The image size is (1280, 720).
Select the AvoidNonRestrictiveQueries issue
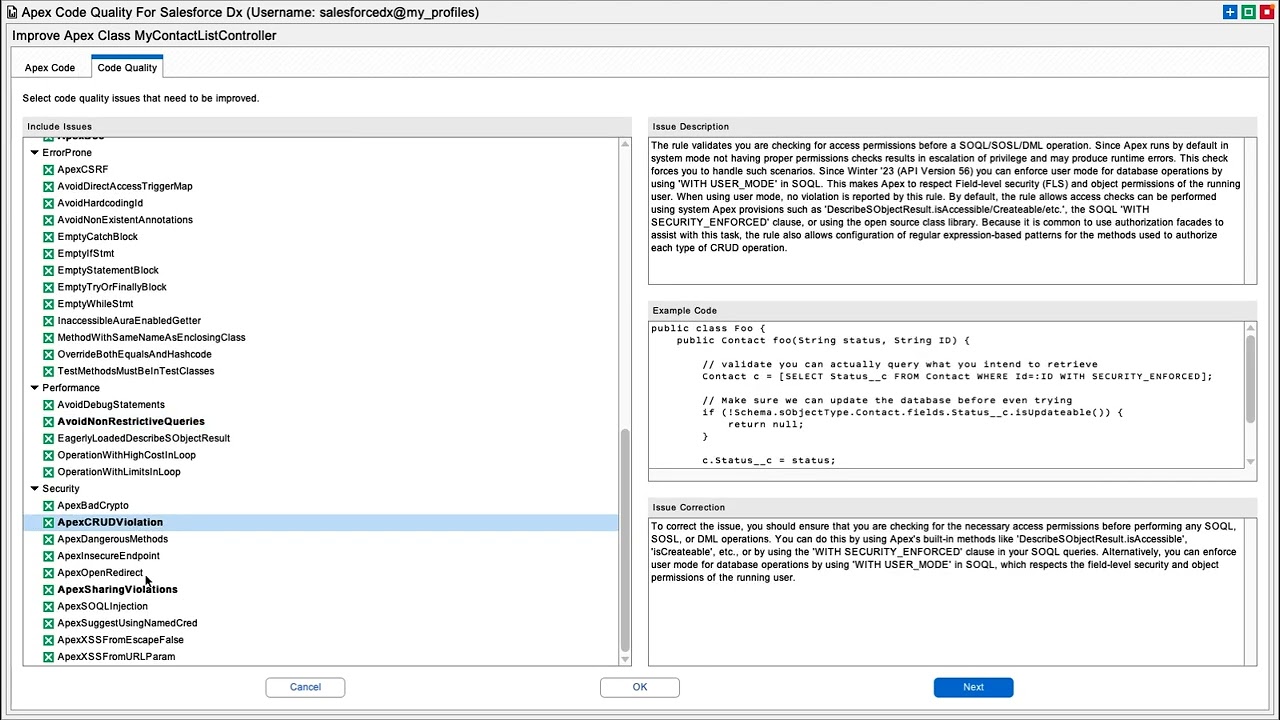click(x=131, y=422)
